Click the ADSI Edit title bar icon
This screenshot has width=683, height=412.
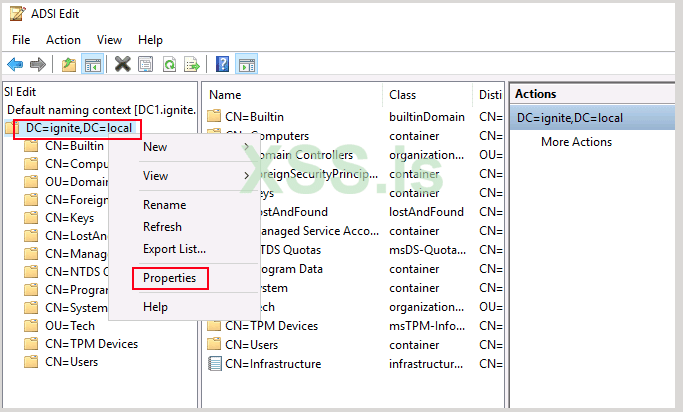coord(17,14)
